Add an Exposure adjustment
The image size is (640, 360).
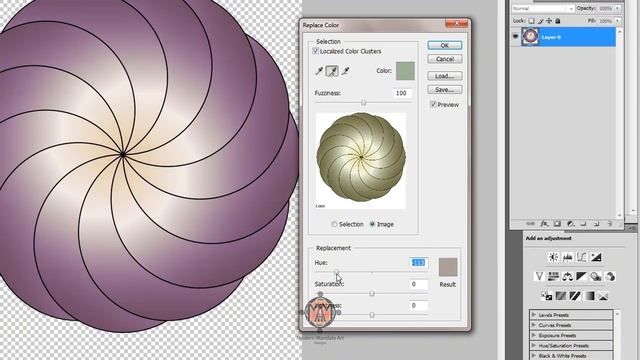click(x=596, y=257)
